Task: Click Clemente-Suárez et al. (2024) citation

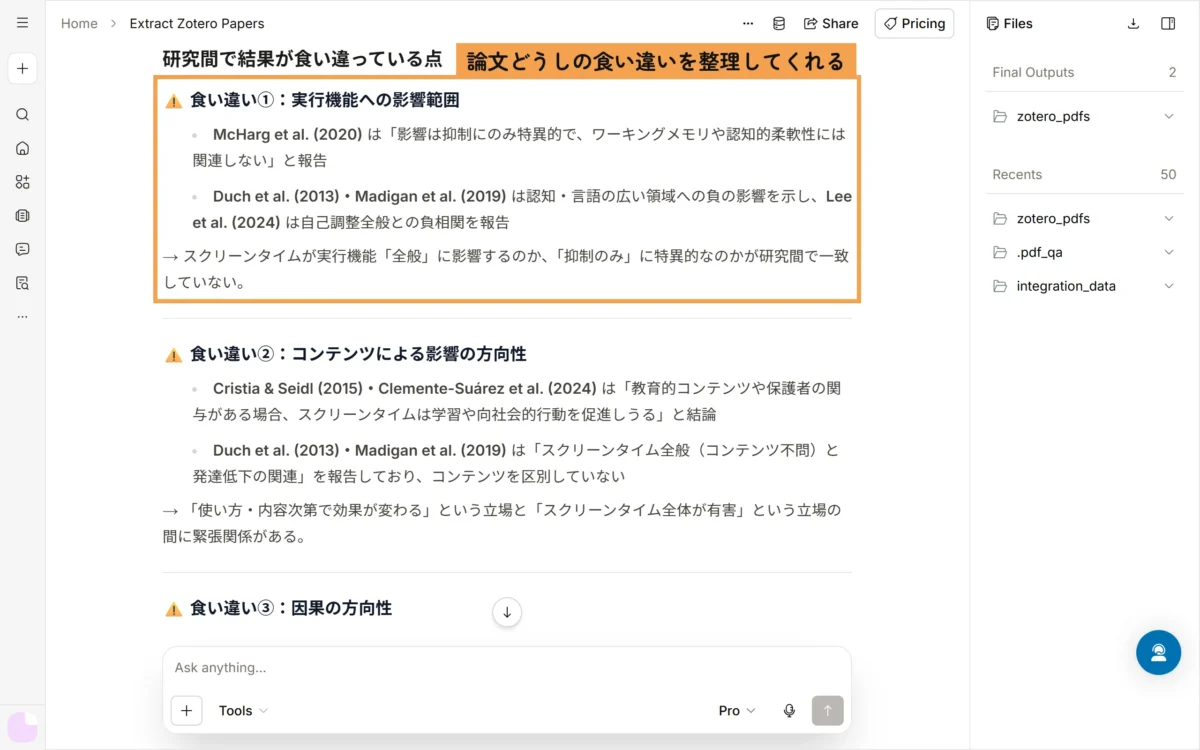Action: [489, 388]
